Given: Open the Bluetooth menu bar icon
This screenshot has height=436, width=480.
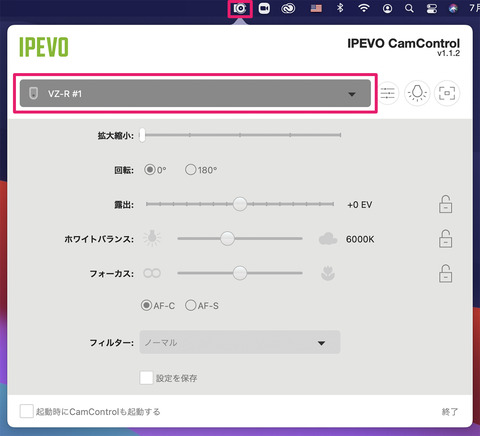Looking at the screenshot, I should pos(340,8).
